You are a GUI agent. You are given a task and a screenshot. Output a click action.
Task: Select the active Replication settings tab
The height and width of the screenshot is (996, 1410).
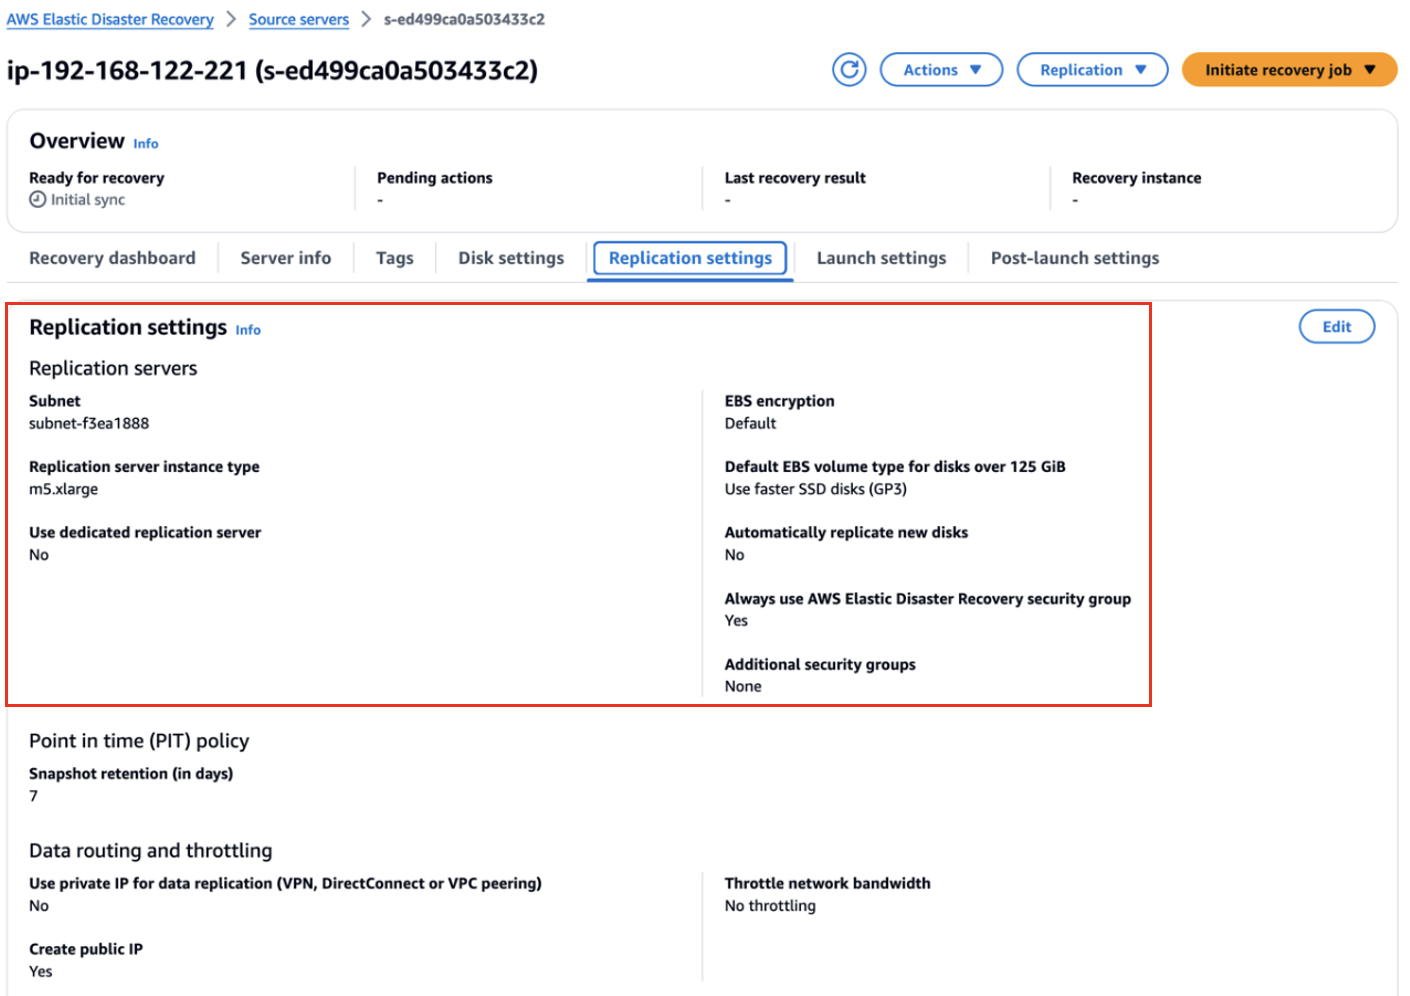coord(689,258)
